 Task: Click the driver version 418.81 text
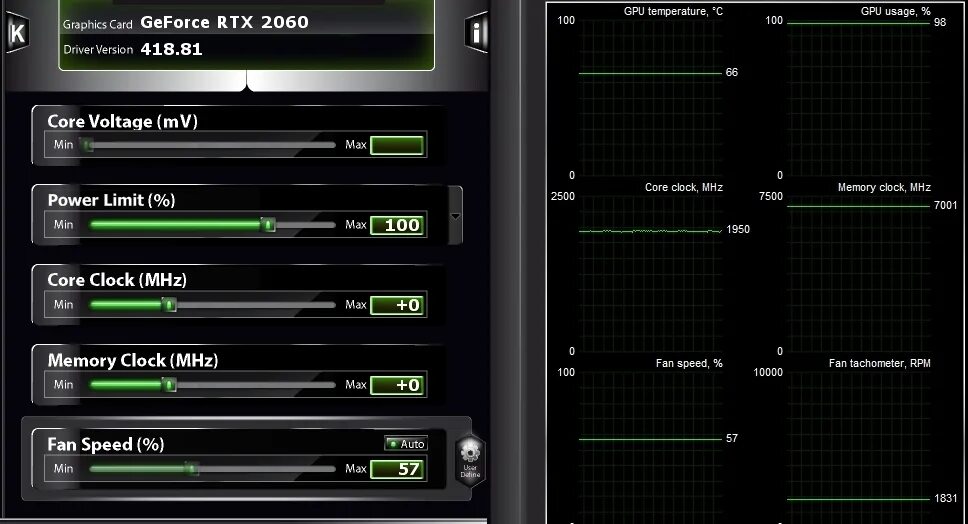tap(172, 49)
